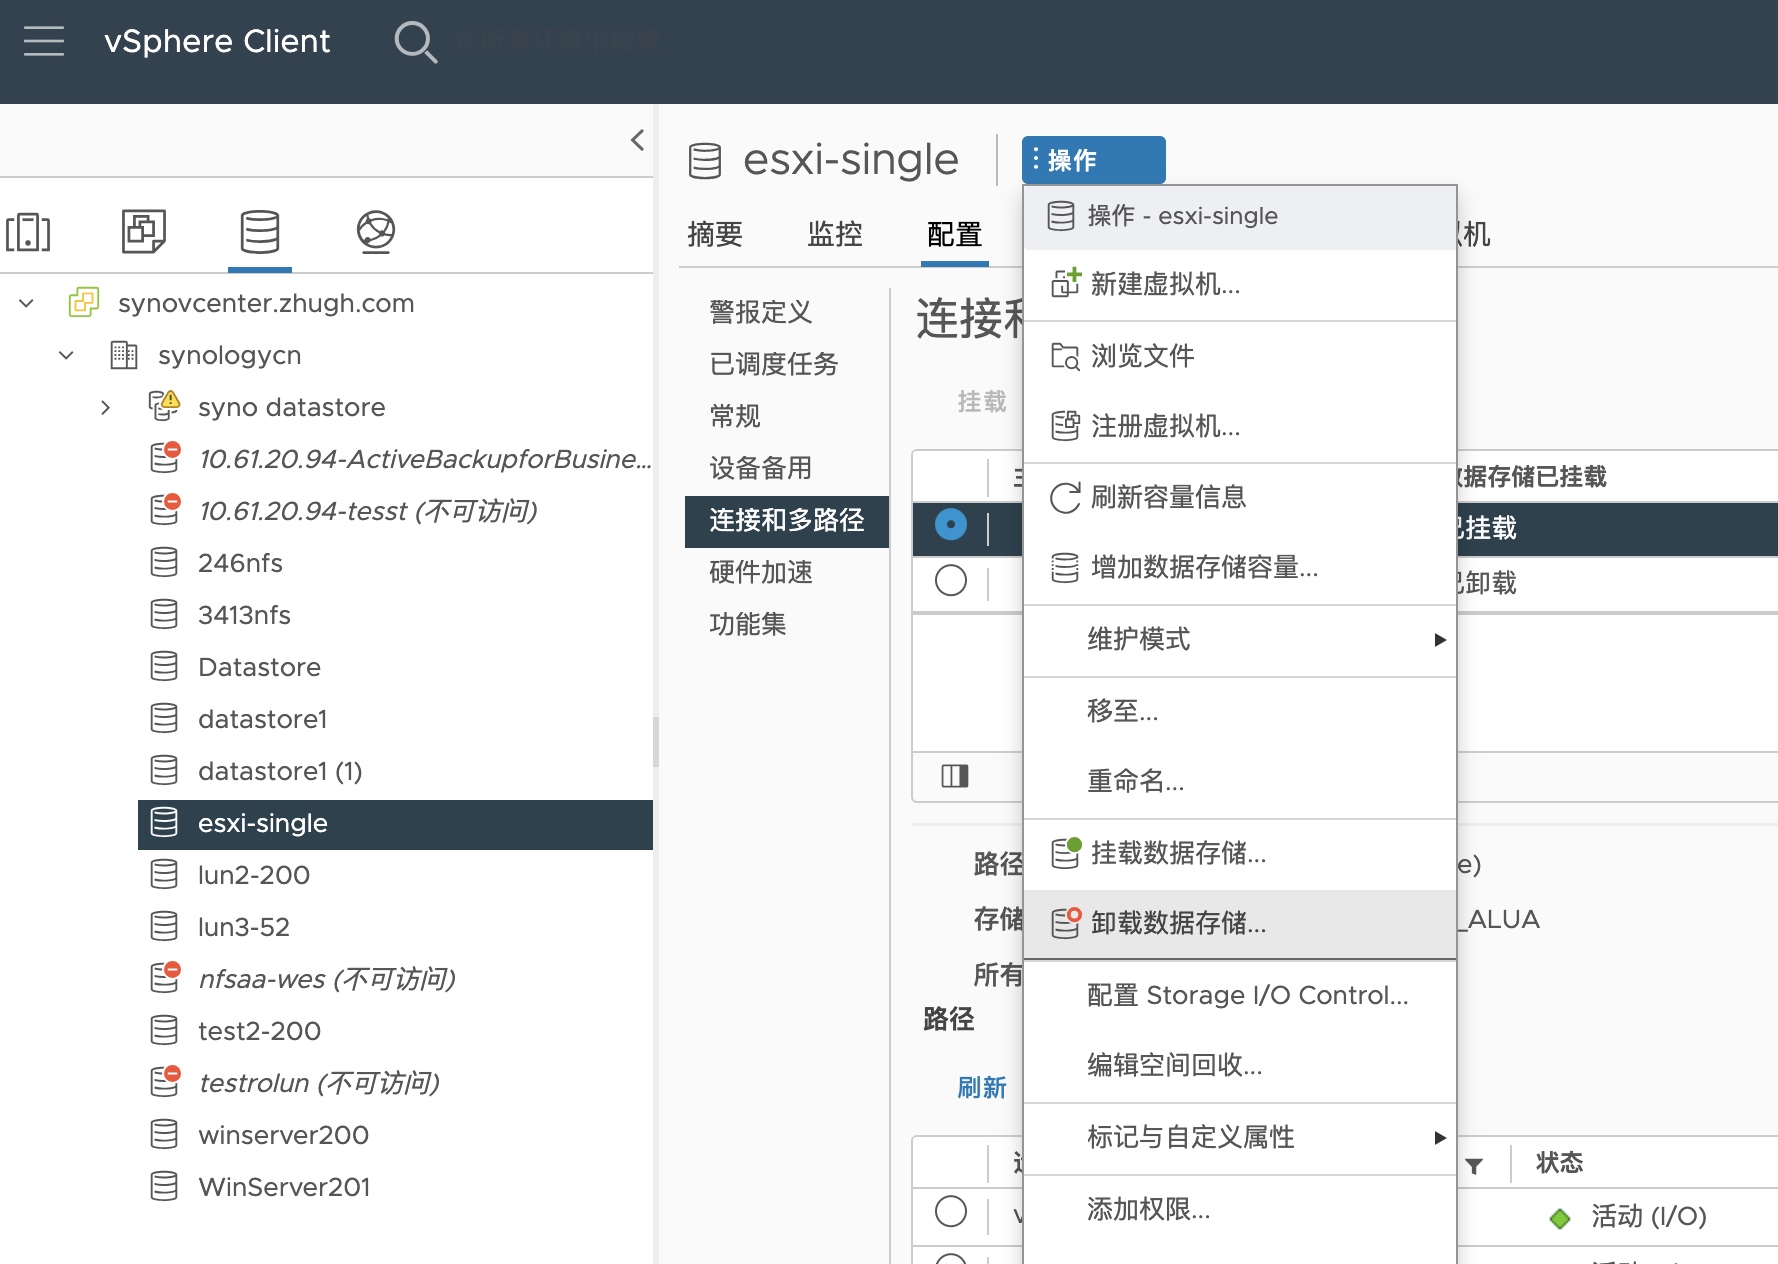1778x1264 pixels.
Task: Open the 摘要 tab
Action: pyautogui.click(x=715, y=234)
